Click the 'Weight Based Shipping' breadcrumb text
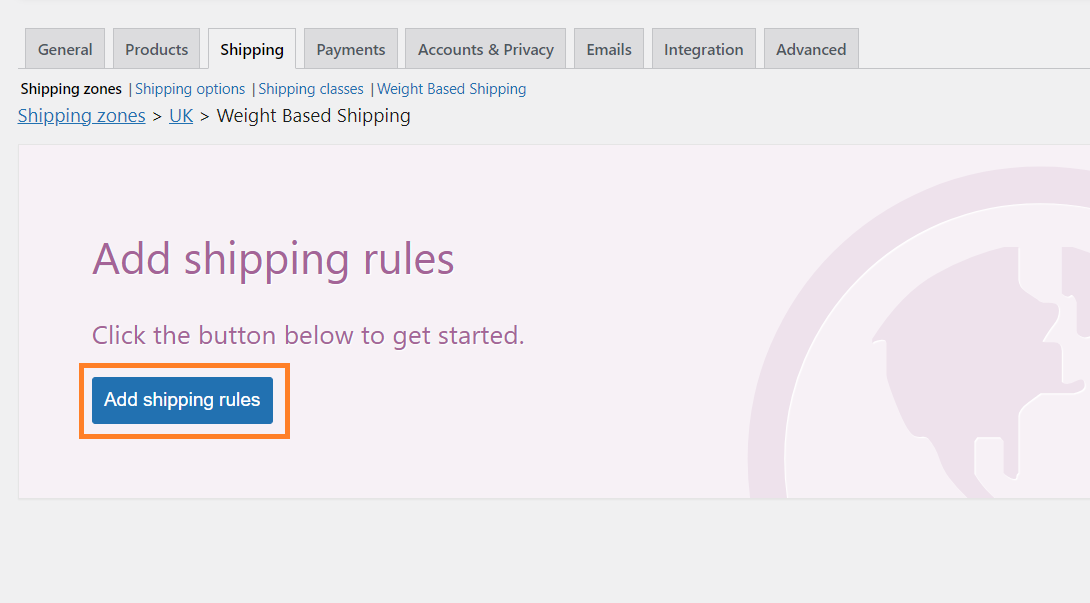Viewport: 1090px width, 603px height. (314, 115)
